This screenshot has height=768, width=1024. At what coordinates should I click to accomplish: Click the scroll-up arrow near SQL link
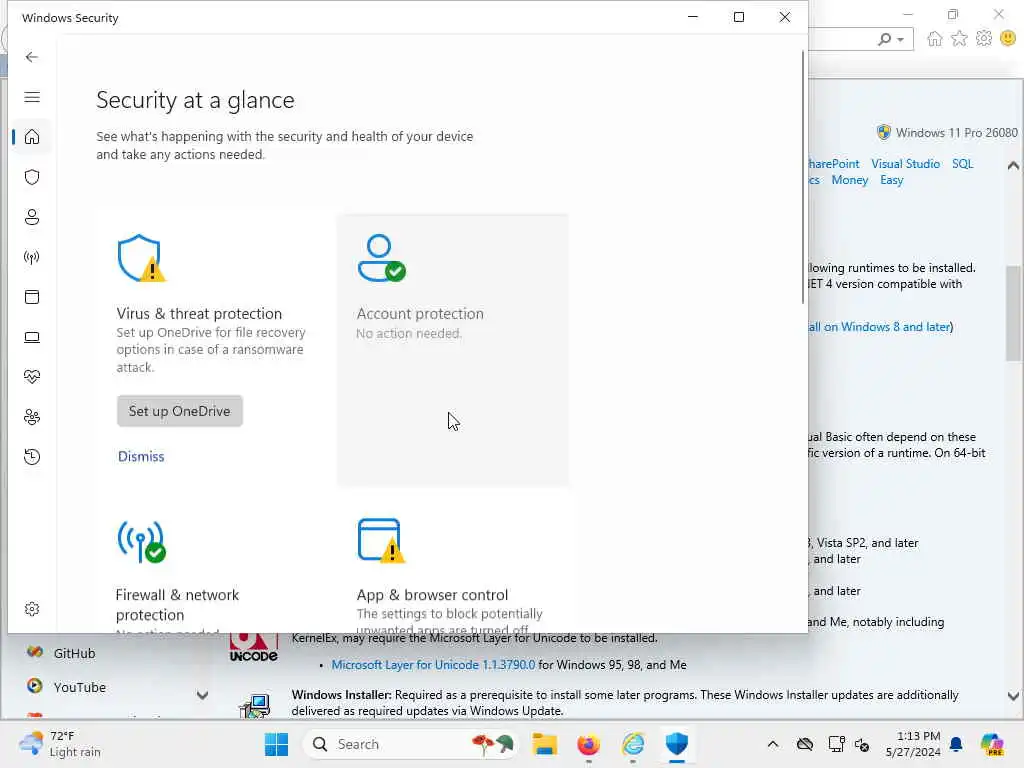point(1013,165)
